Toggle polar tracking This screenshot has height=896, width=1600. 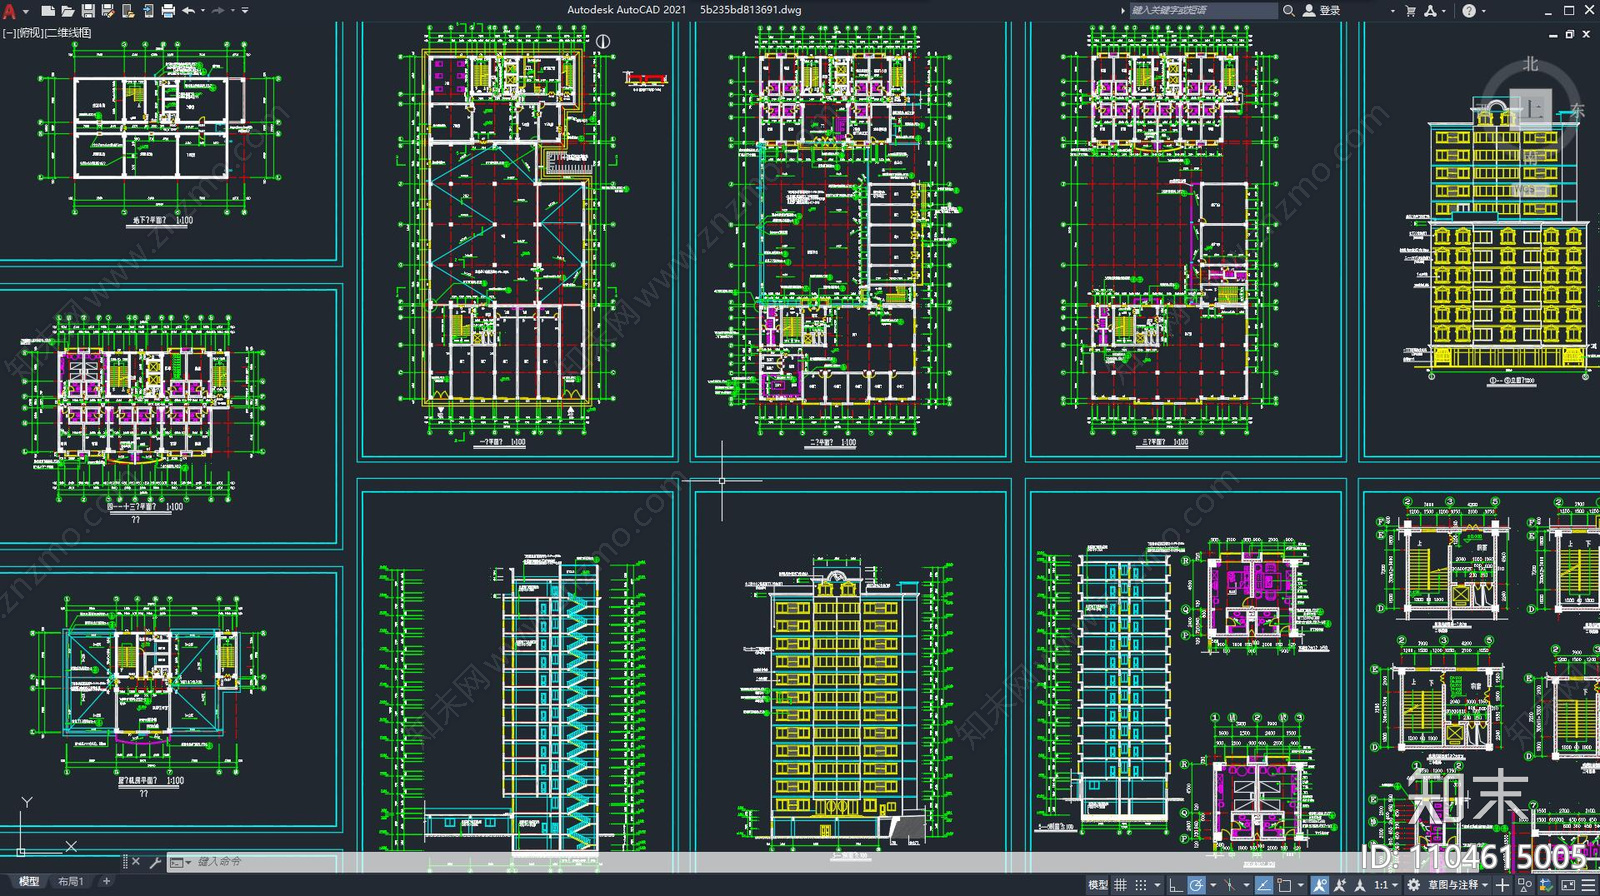pyautogui.click(x=1196, y=885)
